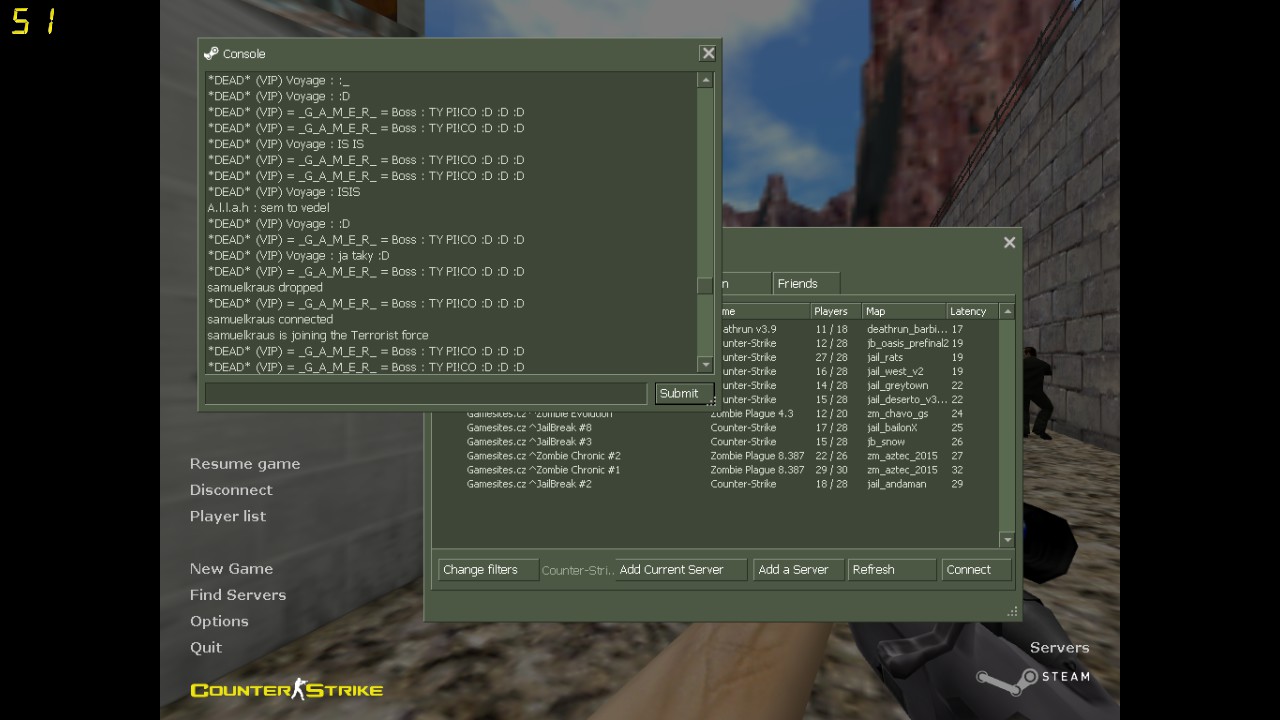Click the Servers window resize grip
Screen dimensions: 1280x720
click(x=1013, y=611)
